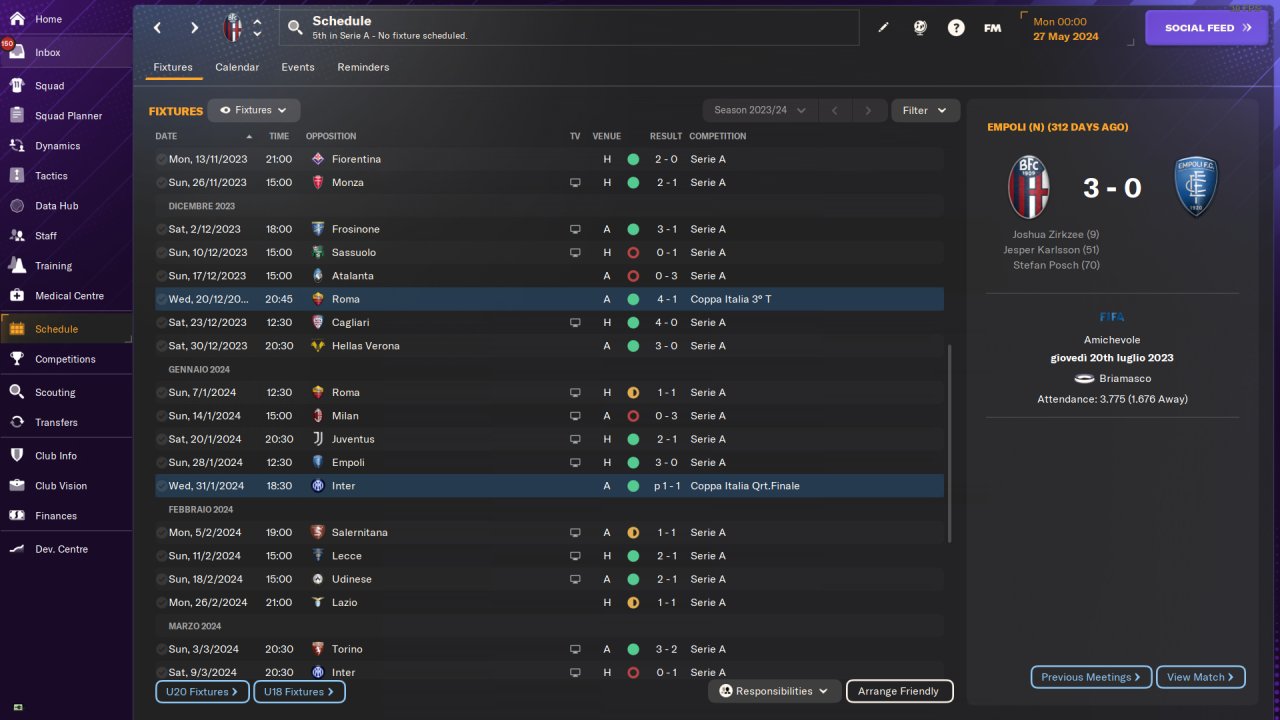Click Arrange Friendly button
This screenshot has width=1280, height=720.
[x=899, y=691]
